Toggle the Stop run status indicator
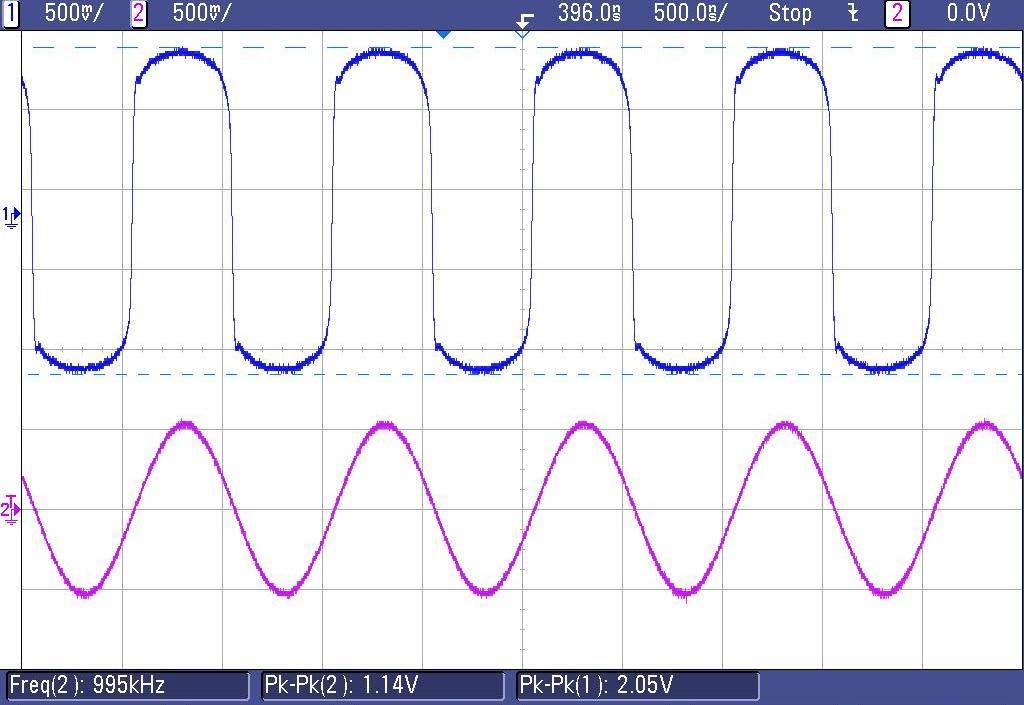The image size is (1024, 705). point(790,13)
